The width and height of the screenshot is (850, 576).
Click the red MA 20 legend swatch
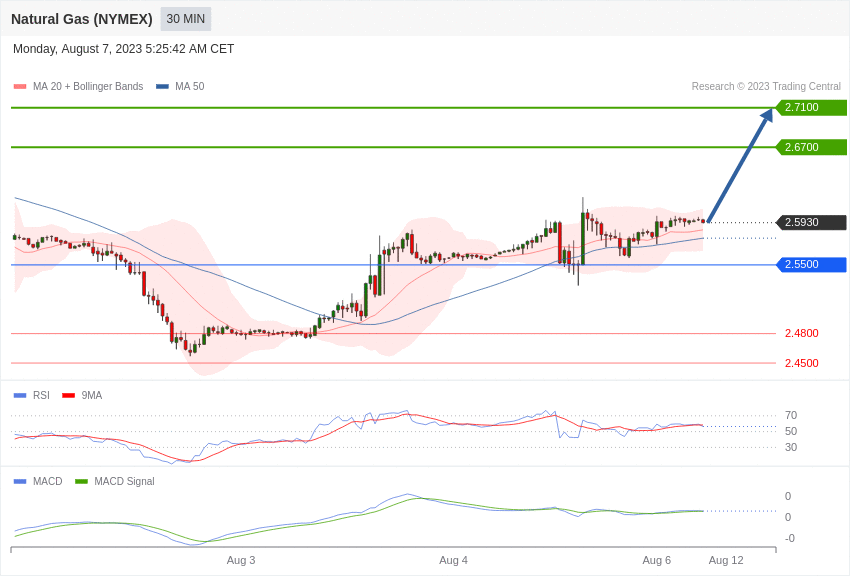pyautogui.click(x=20, y=87)
